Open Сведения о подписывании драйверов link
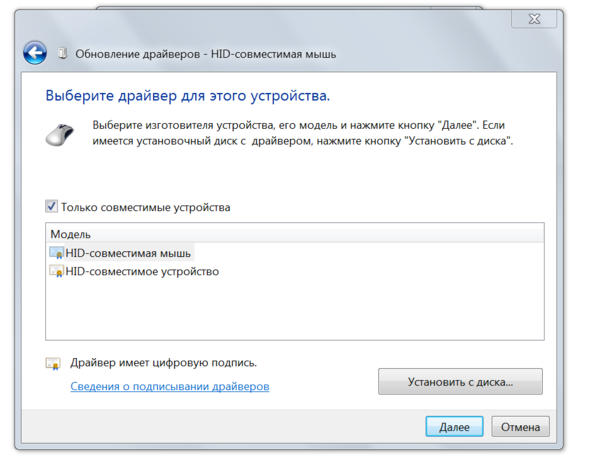This screenshot has width=600, height=458. click(x=170, y=386)
